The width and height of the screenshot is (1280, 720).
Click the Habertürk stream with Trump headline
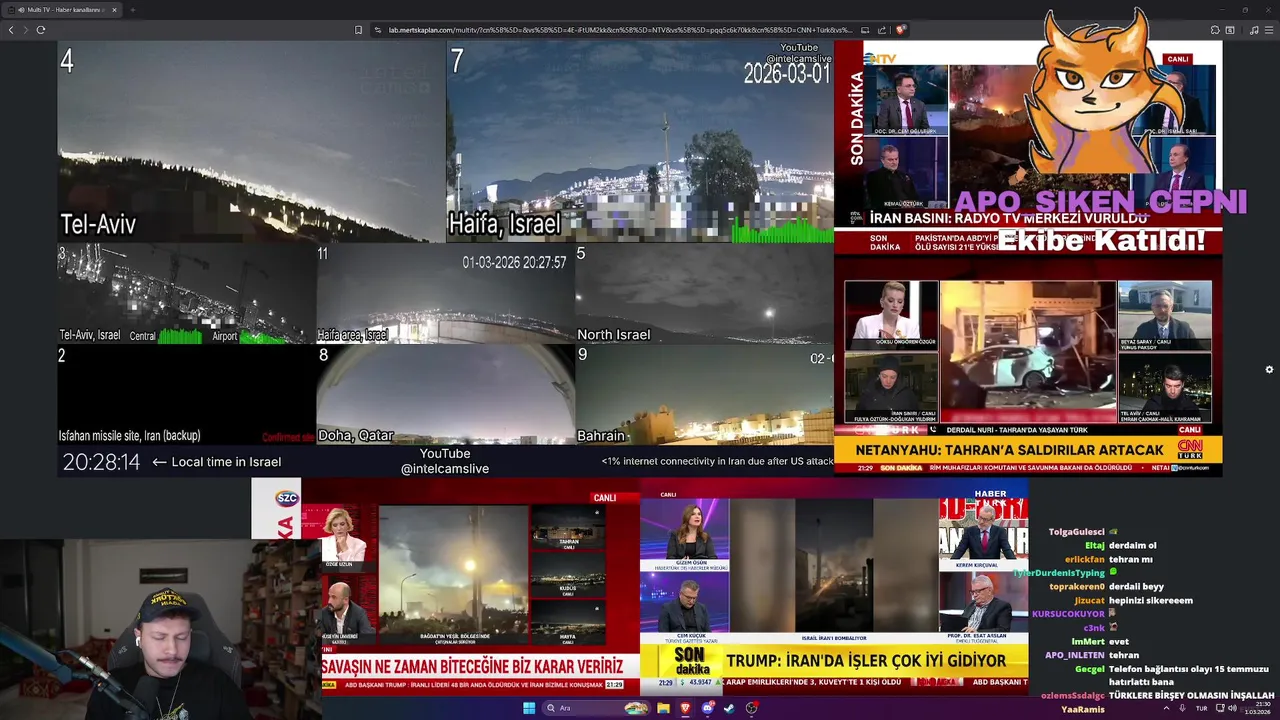(x=834, y=587)
